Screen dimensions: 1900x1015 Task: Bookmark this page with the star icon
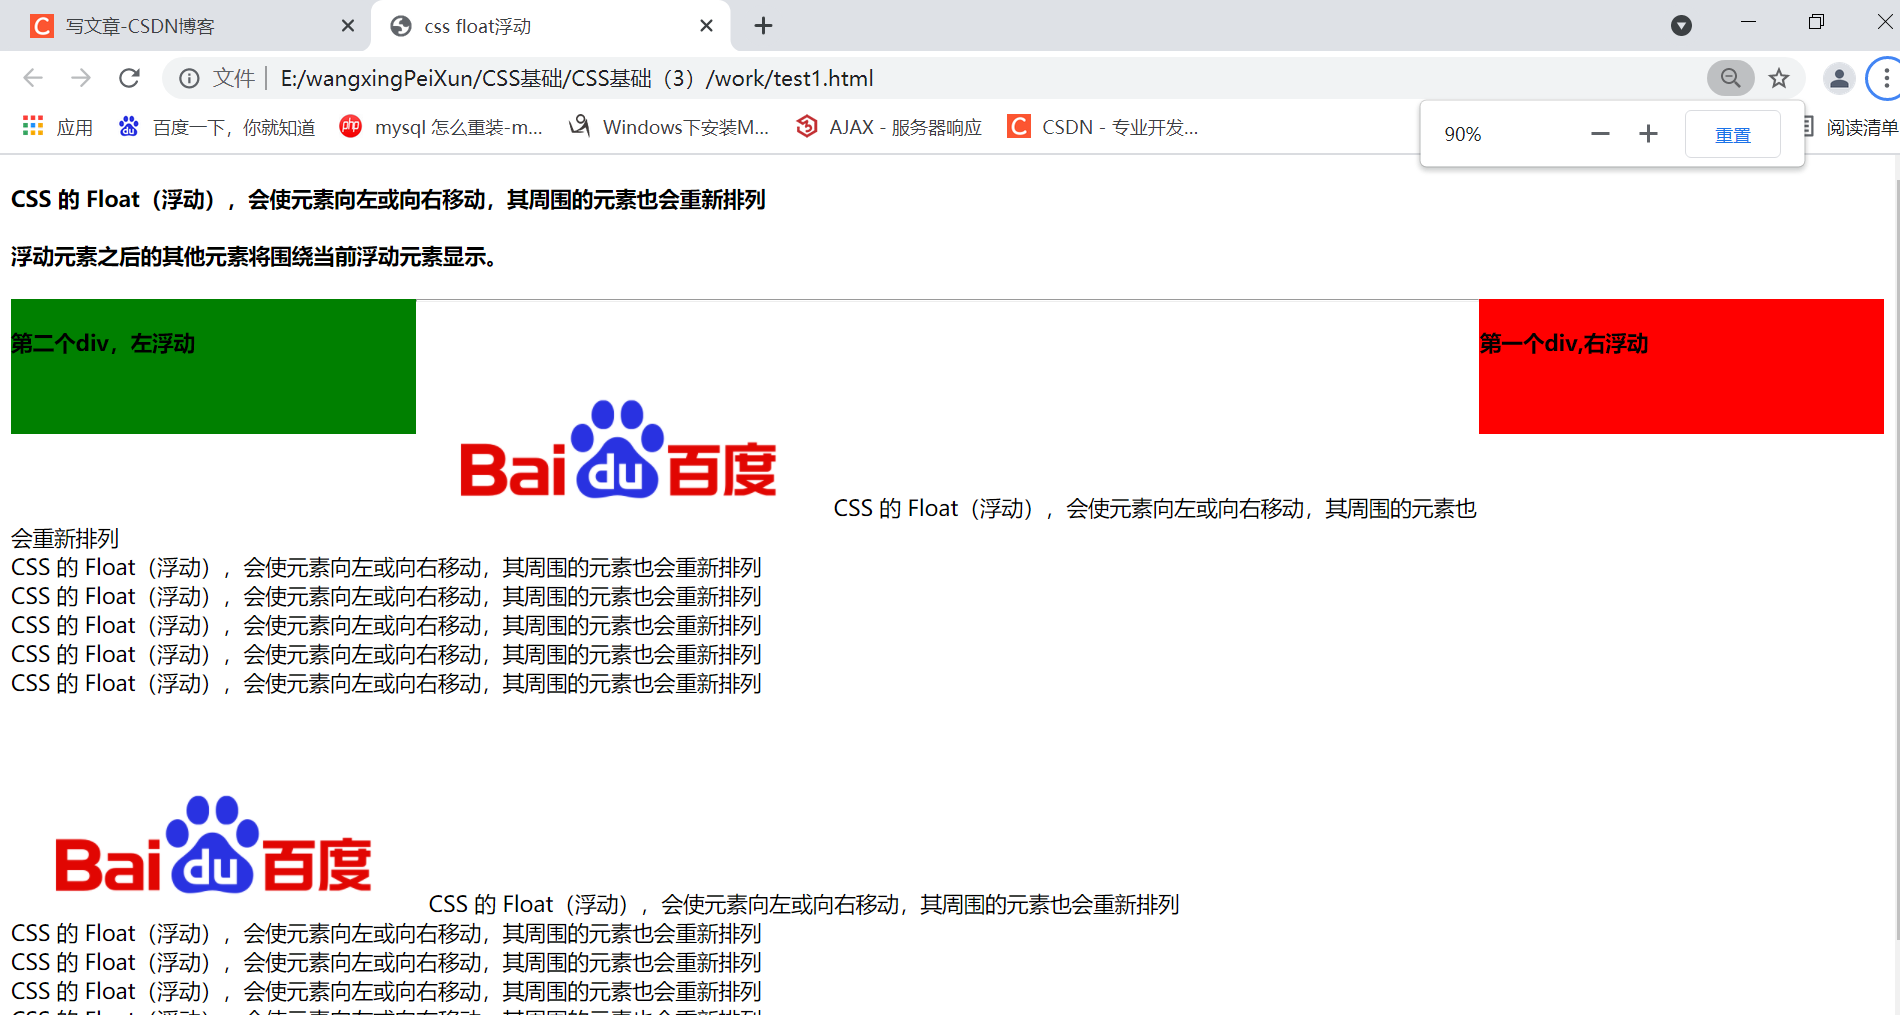[1779, 78]
